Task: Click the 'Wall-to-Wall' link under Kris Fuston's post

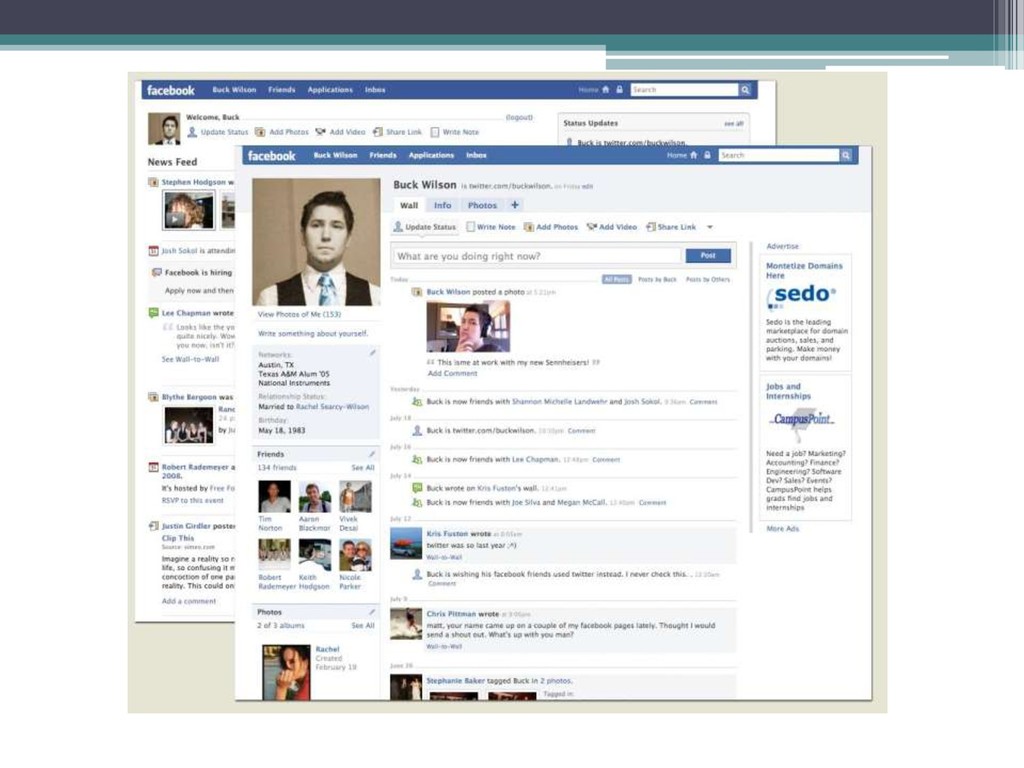Action: coord(444,557)
